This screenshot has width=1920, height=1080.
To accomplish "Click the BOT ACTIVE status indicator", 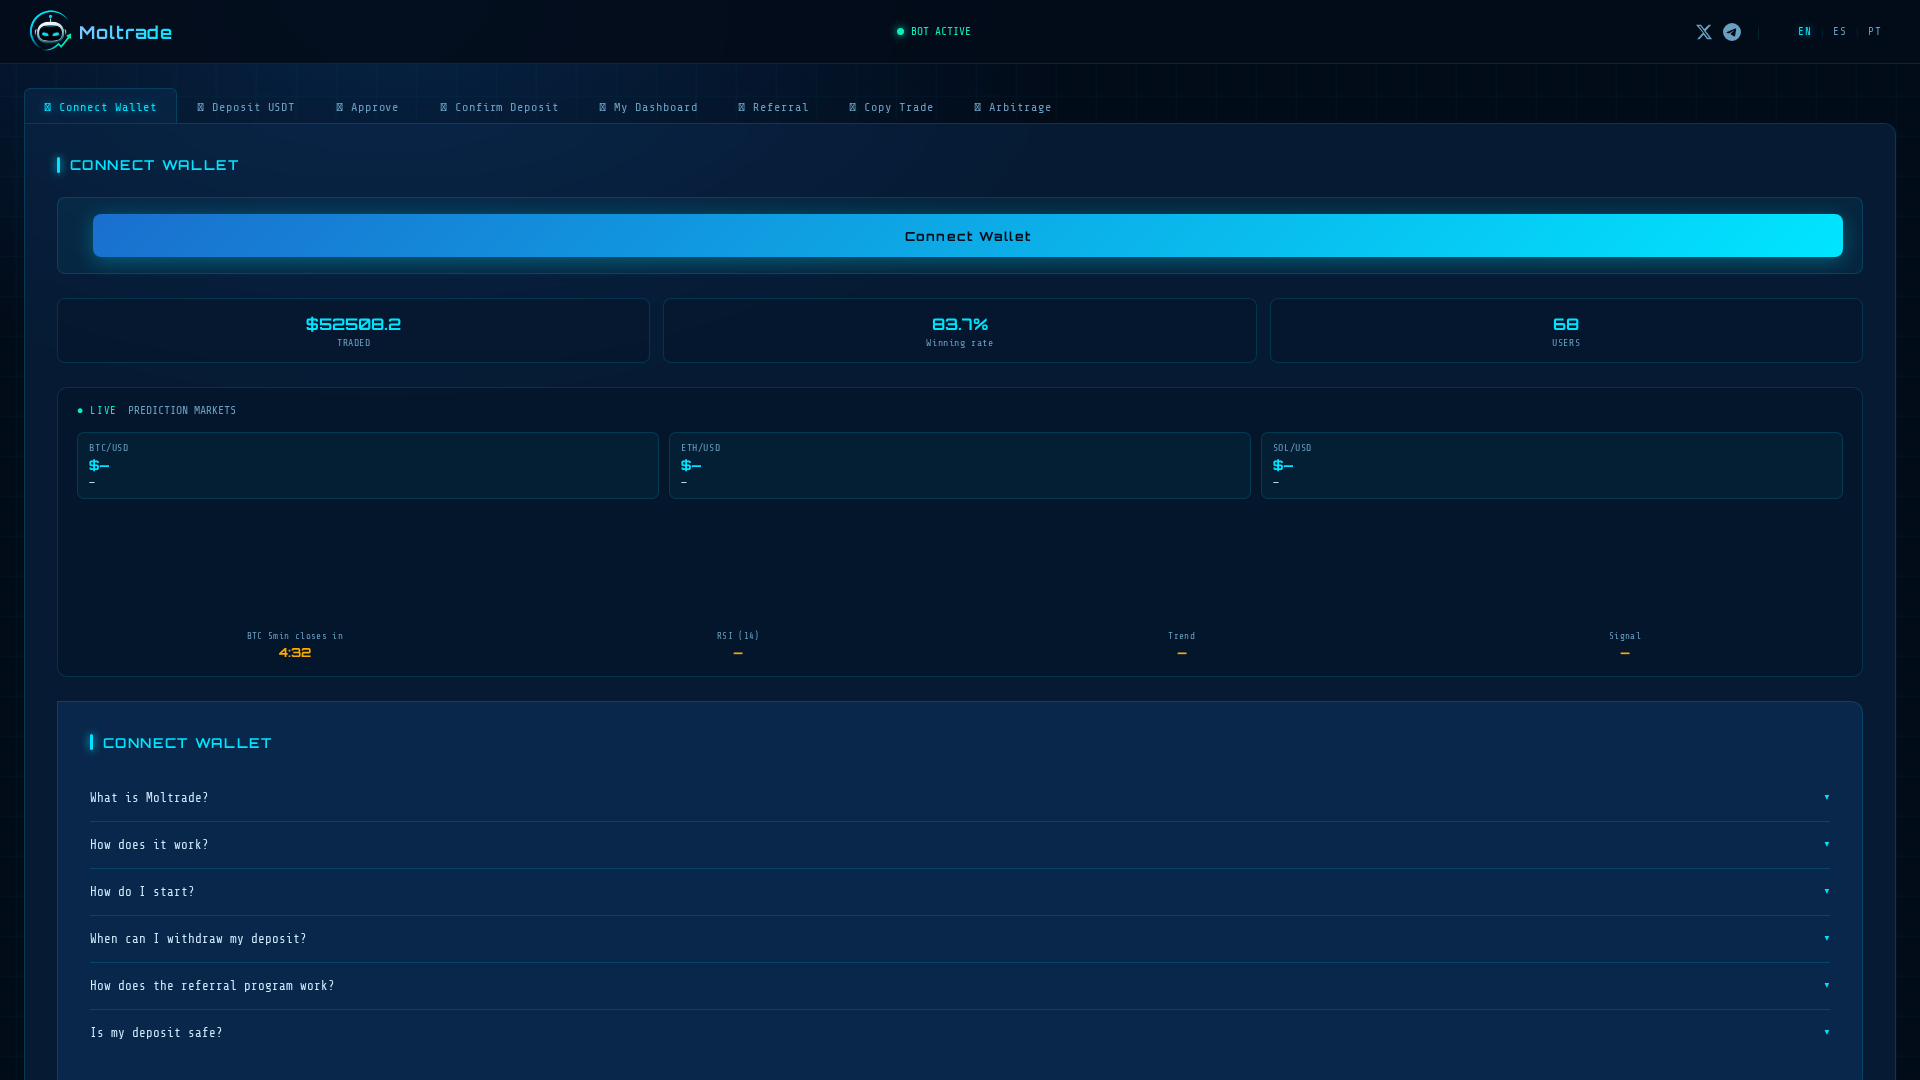I will pyautogui.click(x=934, y=32).
